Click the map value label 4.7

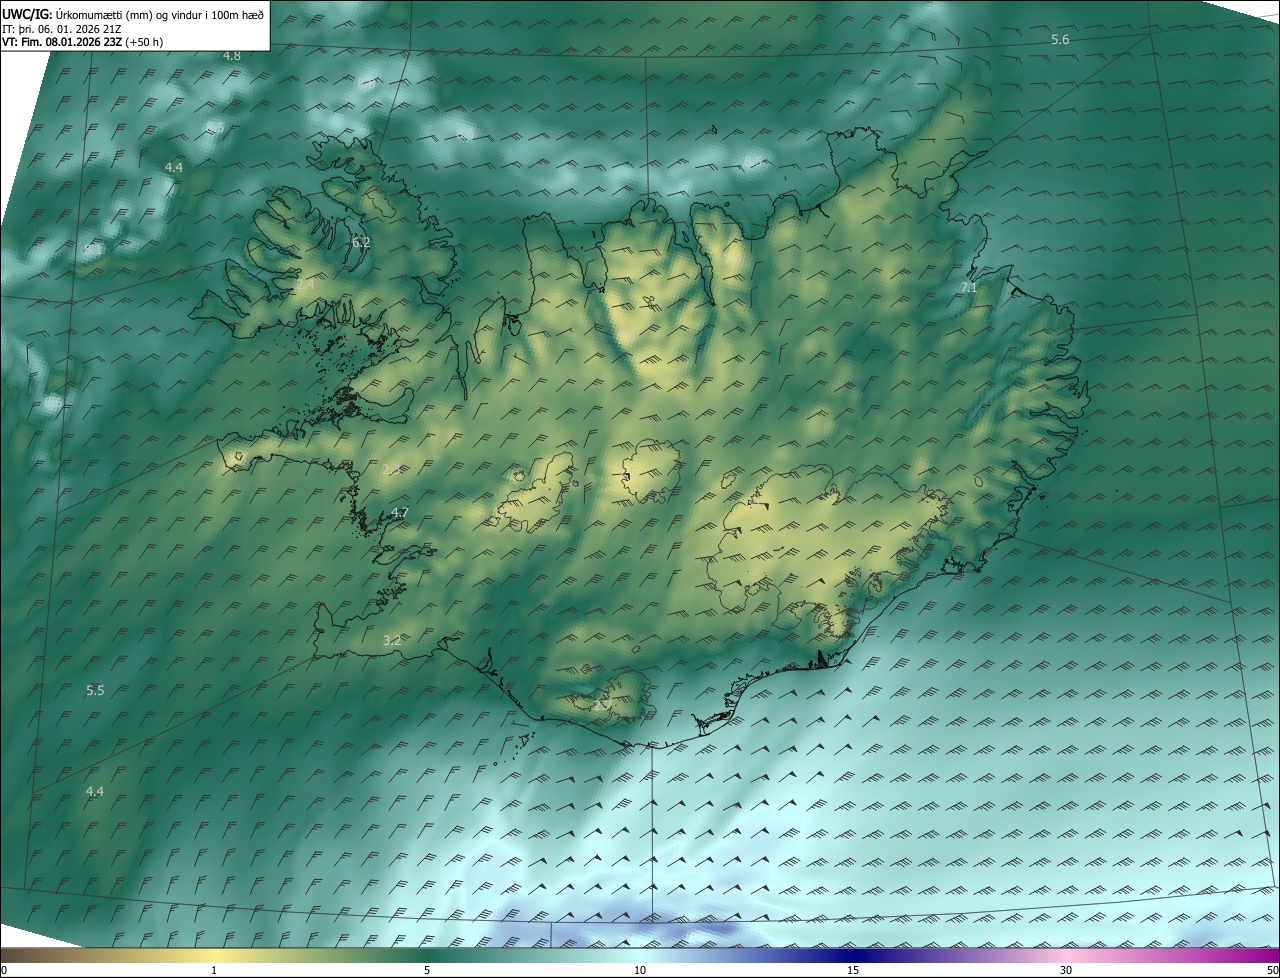[399, 513]
